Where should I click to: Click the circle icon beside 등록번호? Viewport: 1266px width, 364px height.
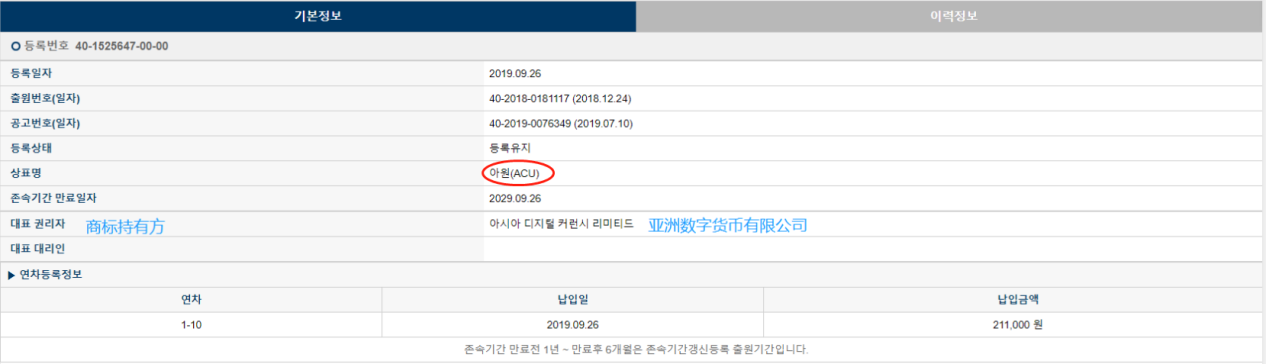point(15,46)
